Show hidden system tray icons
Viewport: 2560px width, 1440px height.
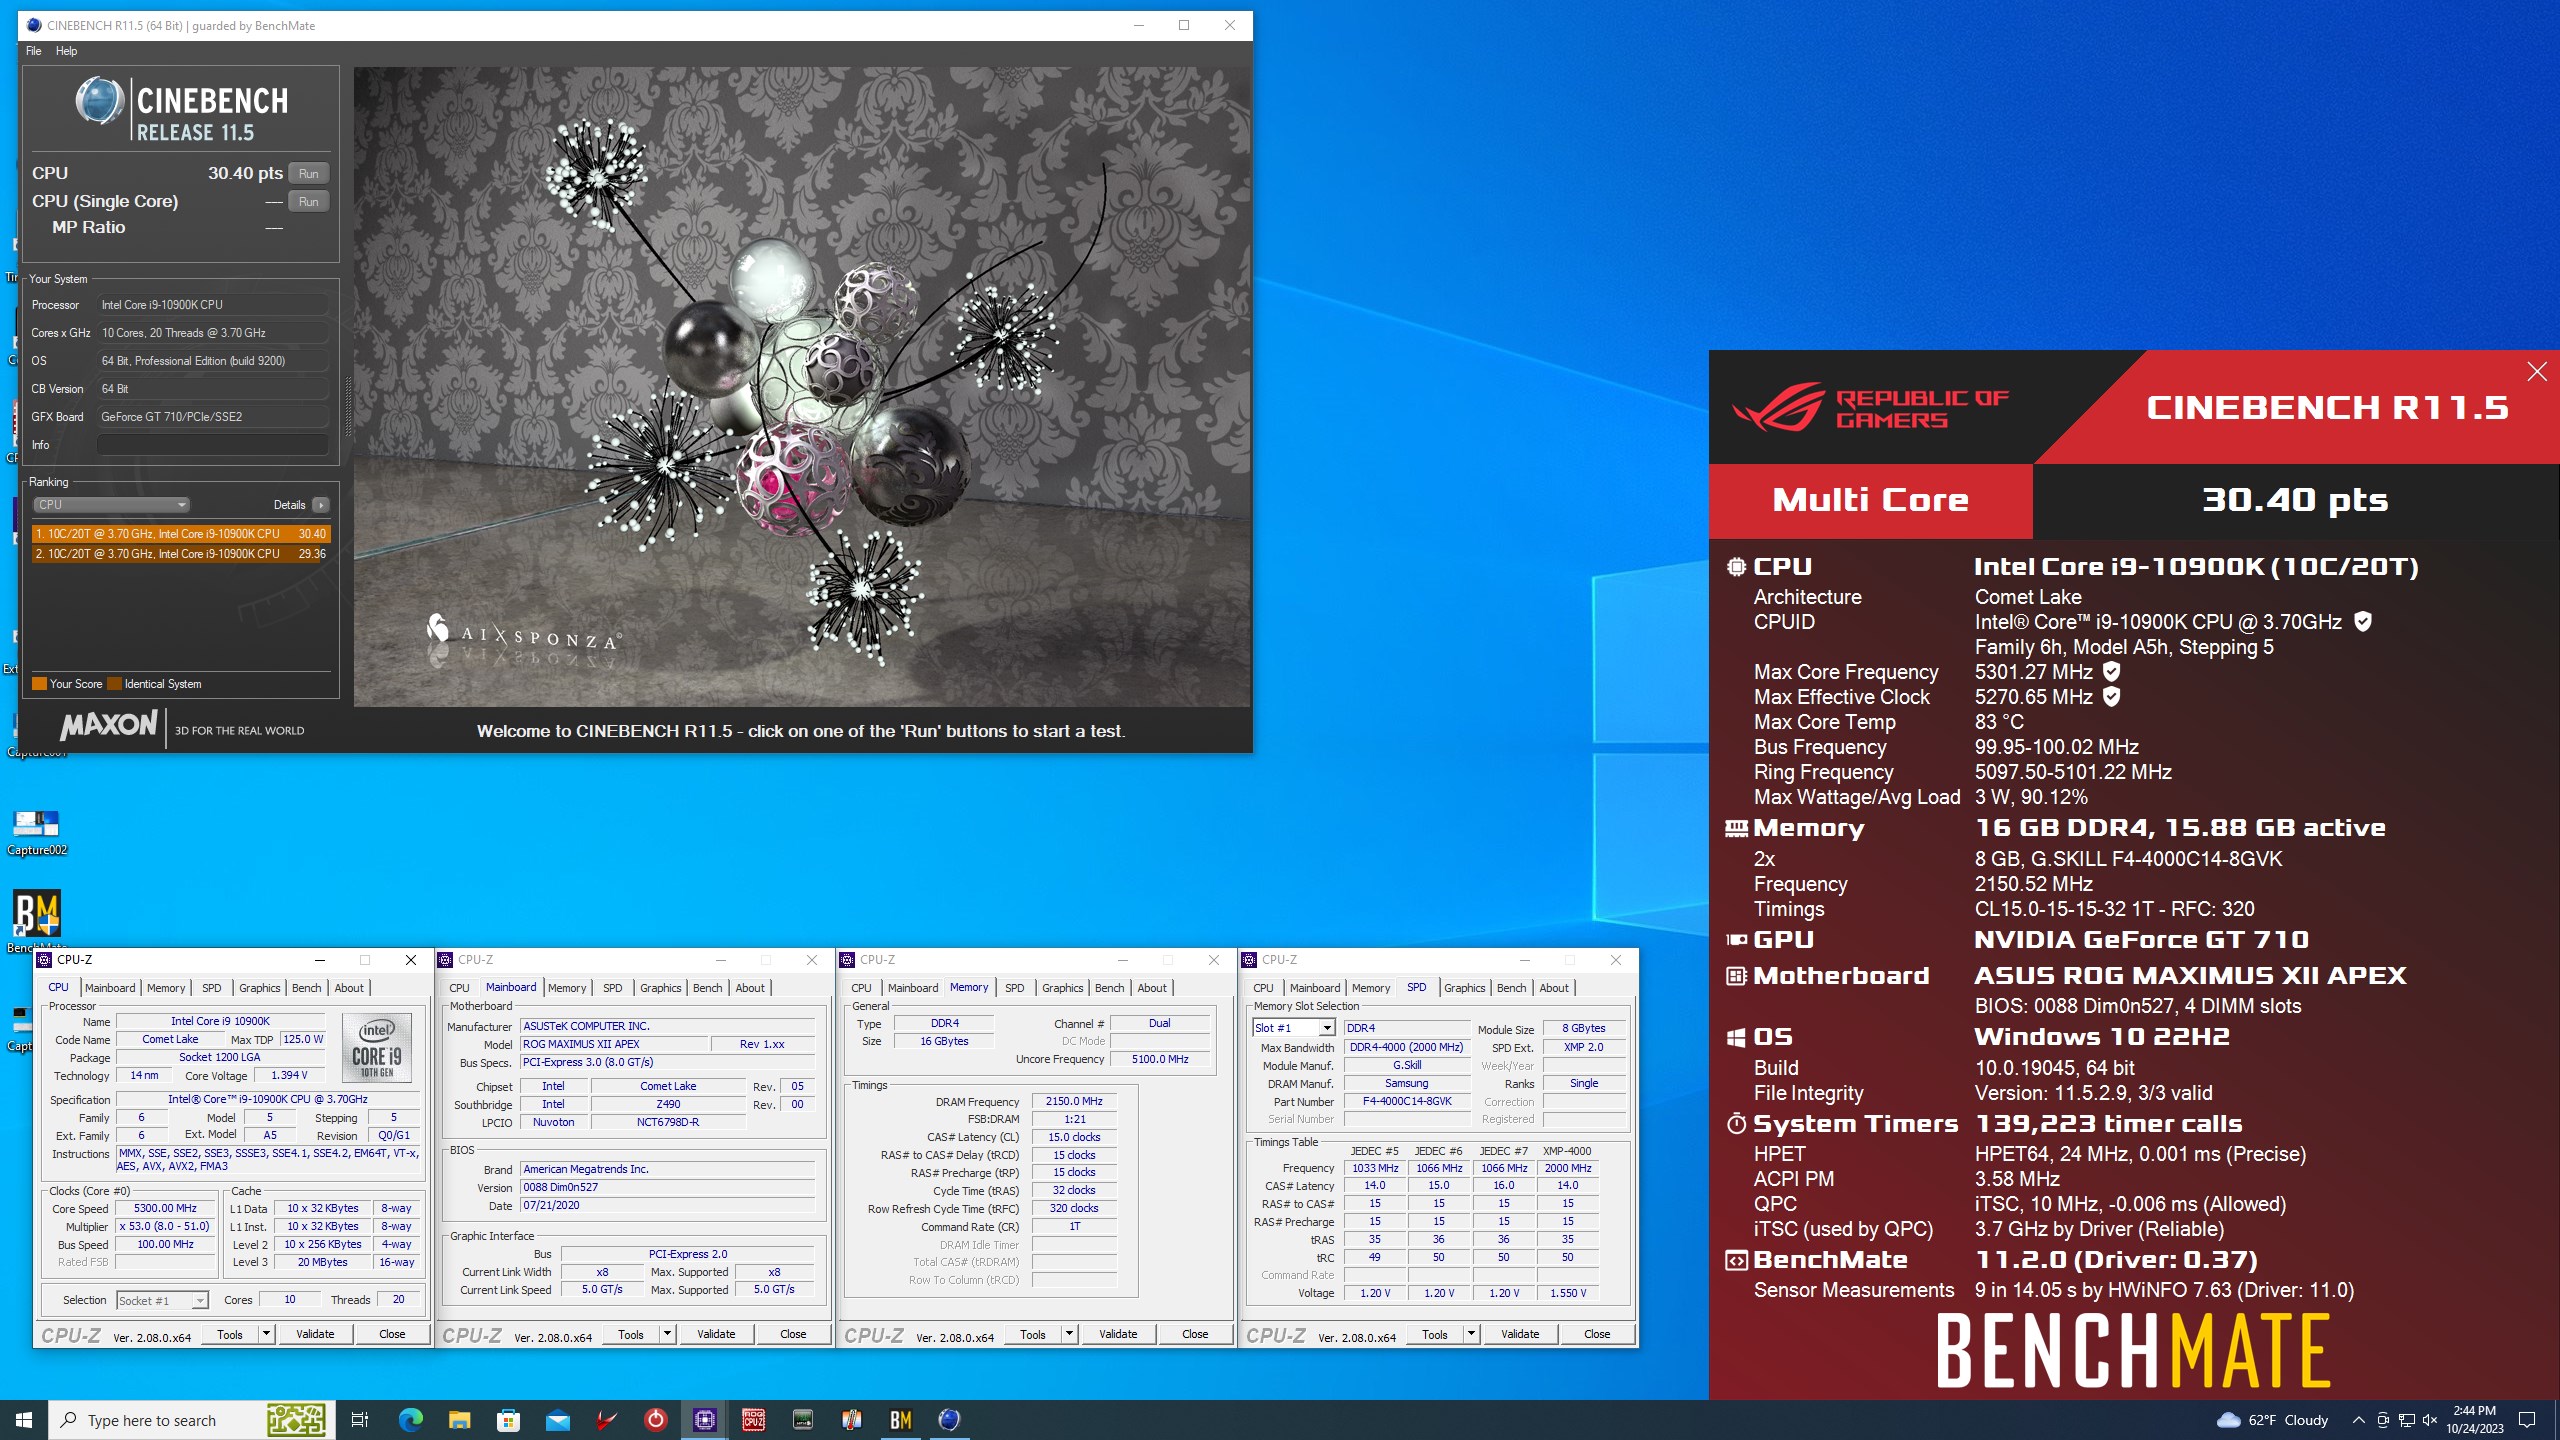pyautogui.click(x=2358, y=1420)
